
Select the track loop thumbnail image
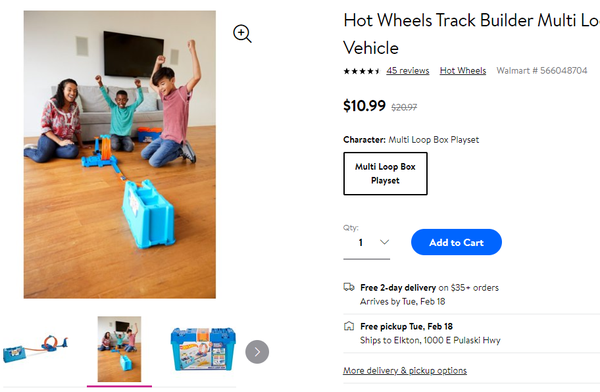click(x=36, y=348)
